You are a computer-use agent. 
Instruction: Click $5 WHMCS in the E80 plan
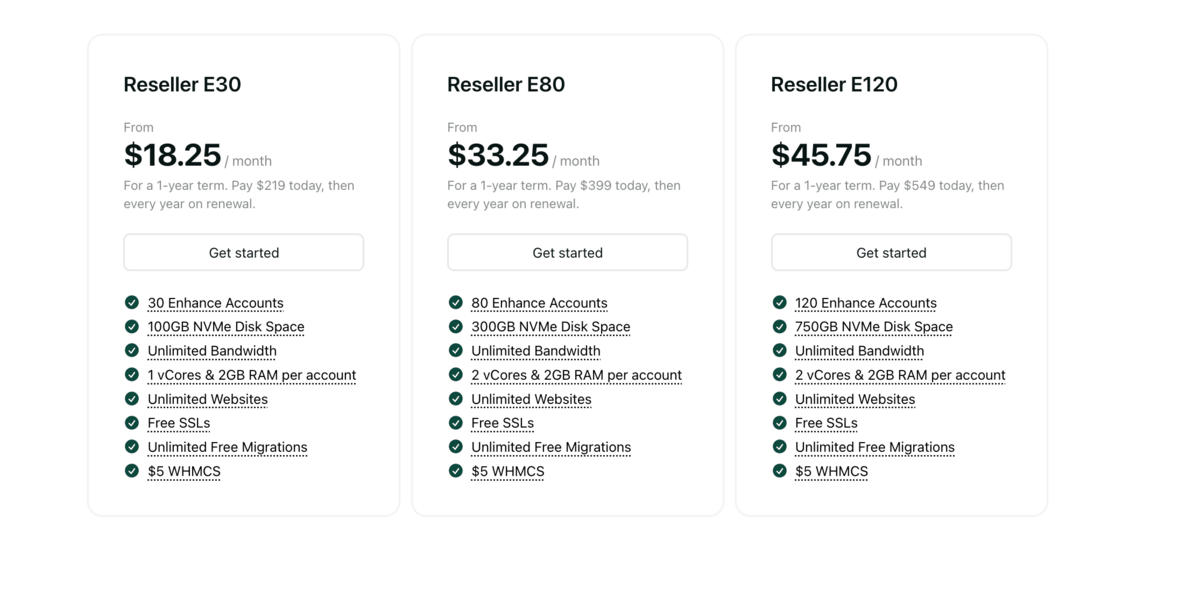(x=508, y=471)
